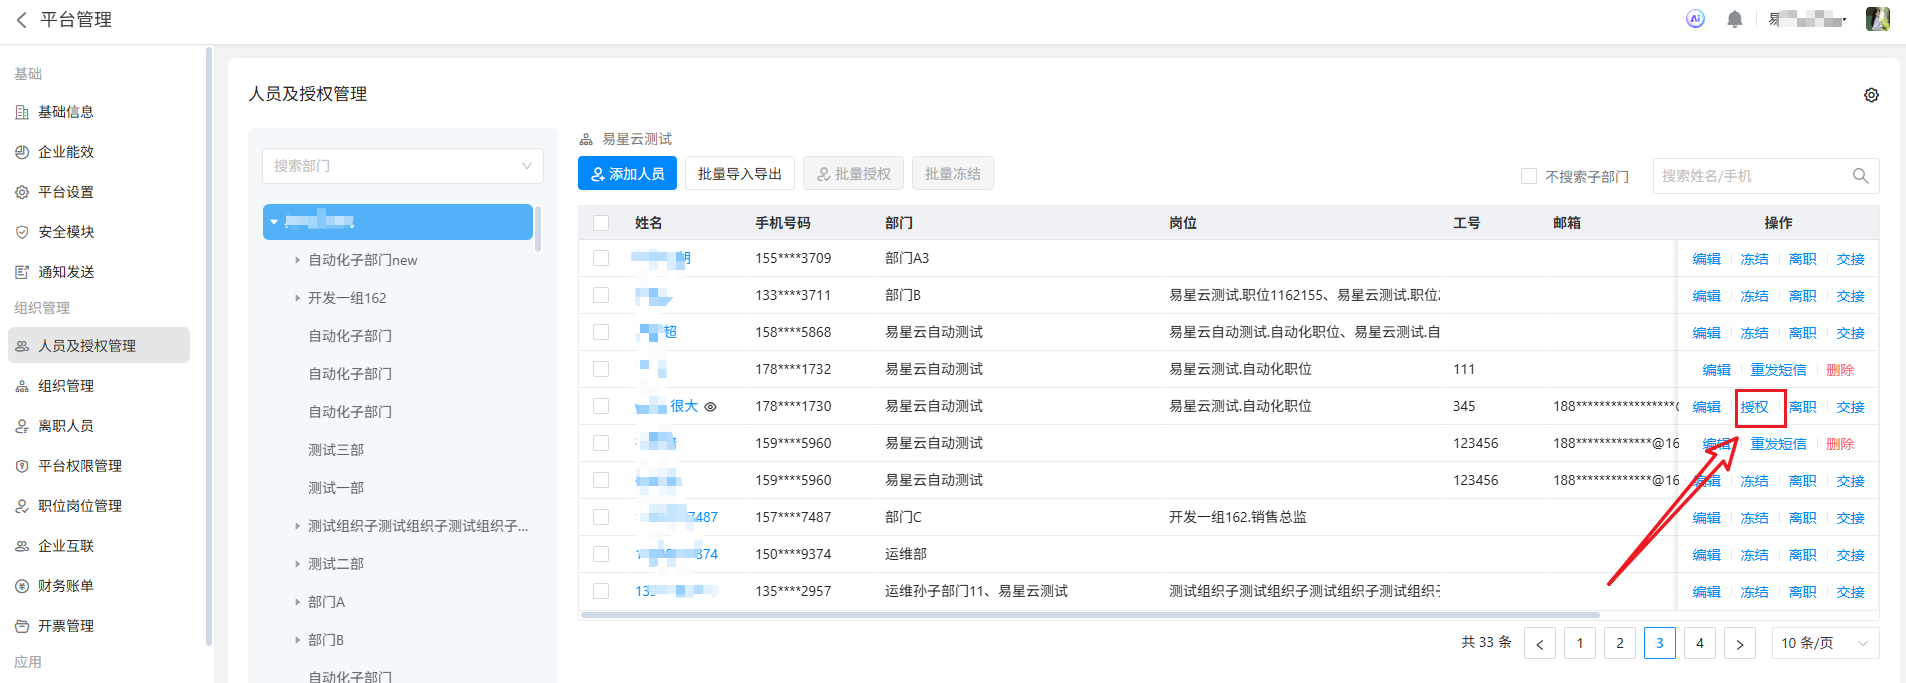
Task: Check the row with phone 158****5868
Action: click(601, 332)
